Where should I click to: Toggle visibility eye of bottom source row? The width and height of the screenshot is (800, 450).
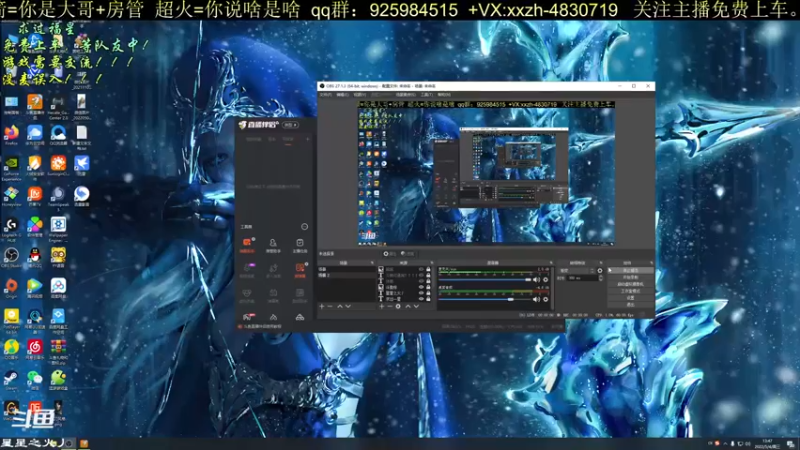(421, 299)
